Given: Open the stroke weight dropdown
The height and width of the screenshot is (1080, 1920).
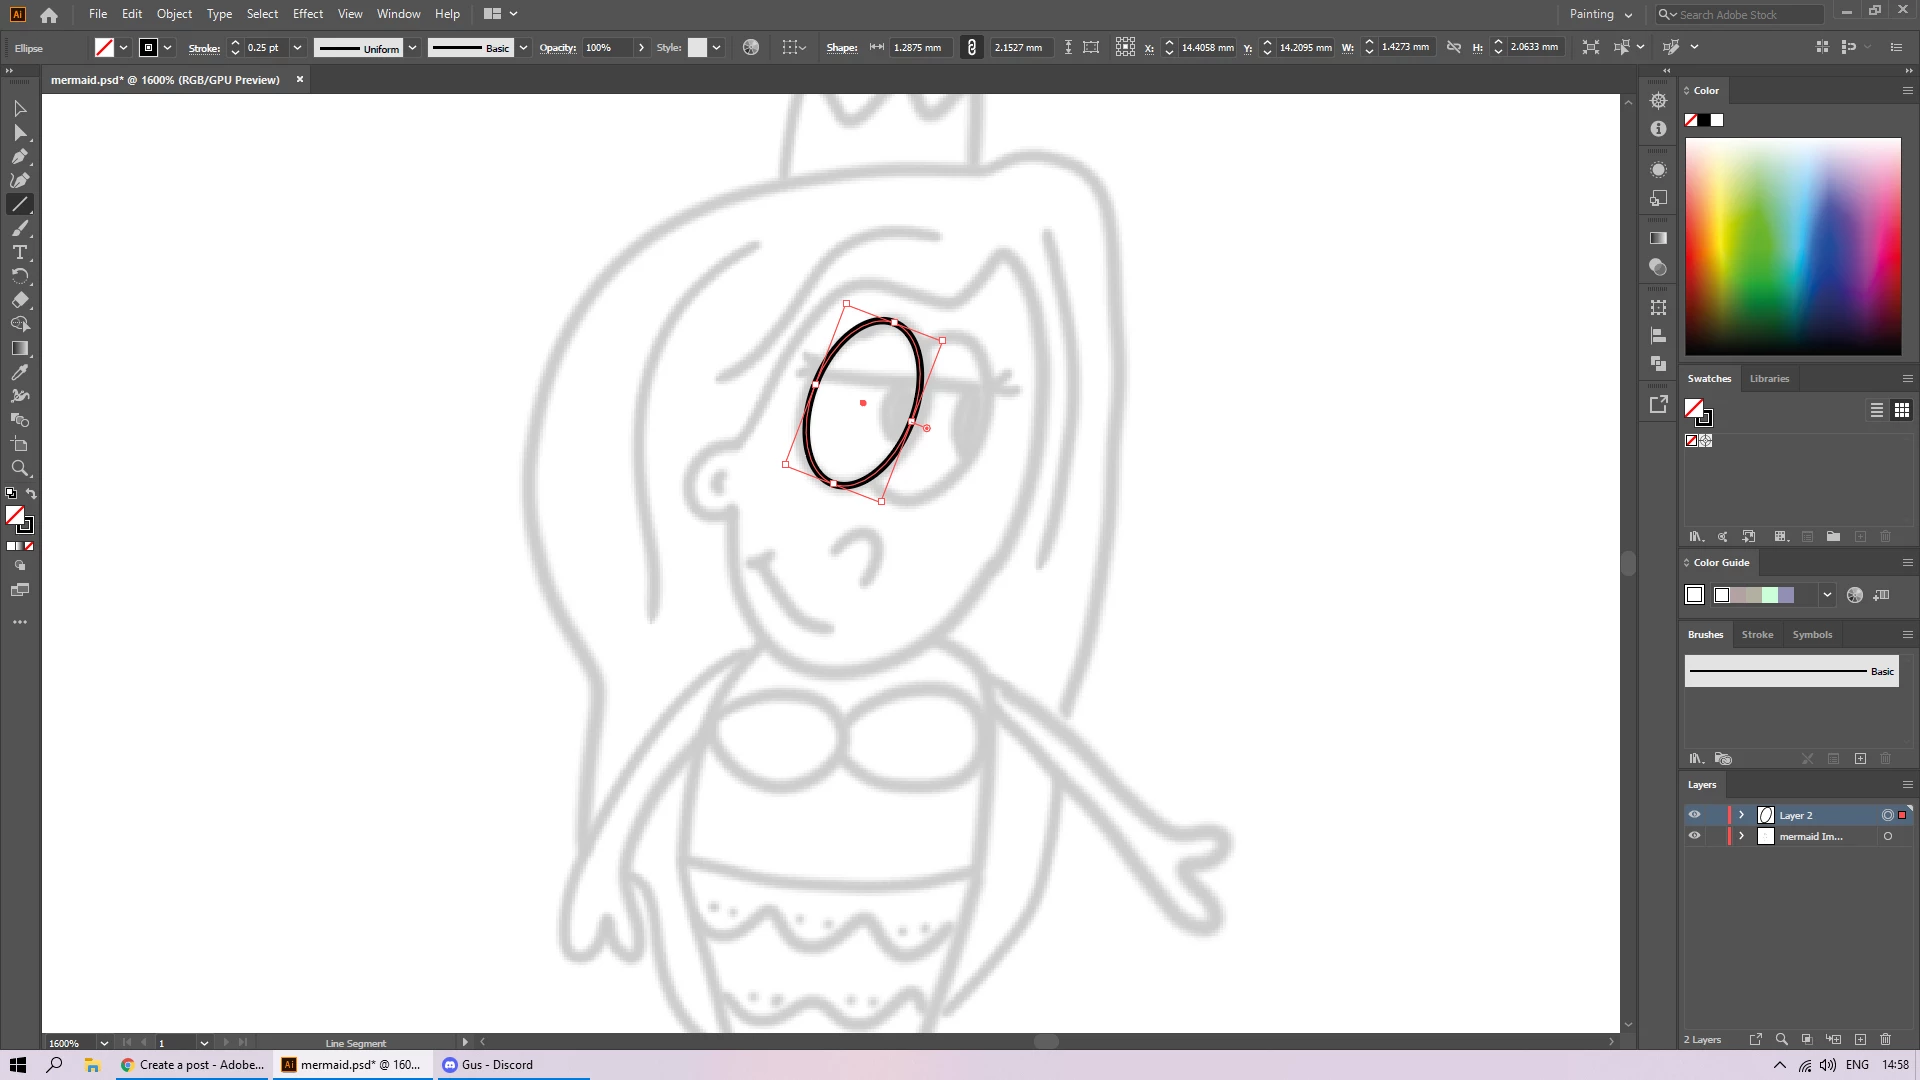Looking at the screenshot, I should (297, 47).
